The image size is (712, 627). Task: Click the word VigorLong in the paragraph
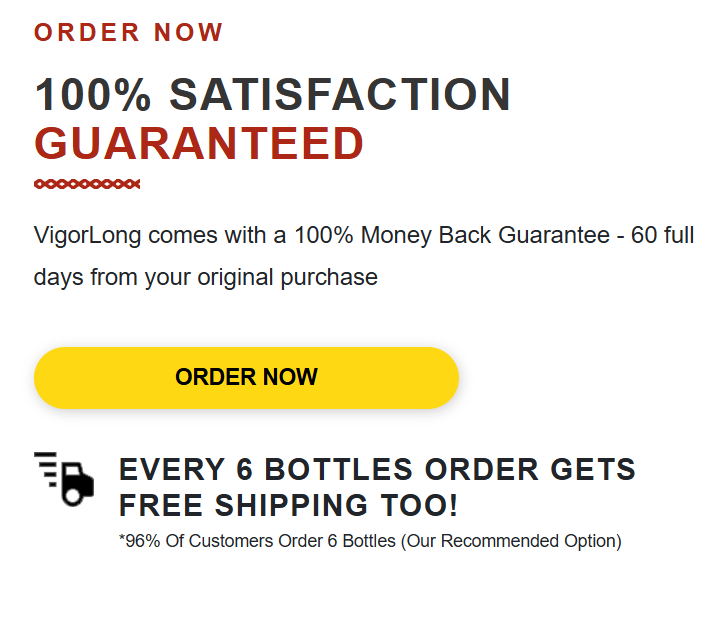[x=88, y=236]
